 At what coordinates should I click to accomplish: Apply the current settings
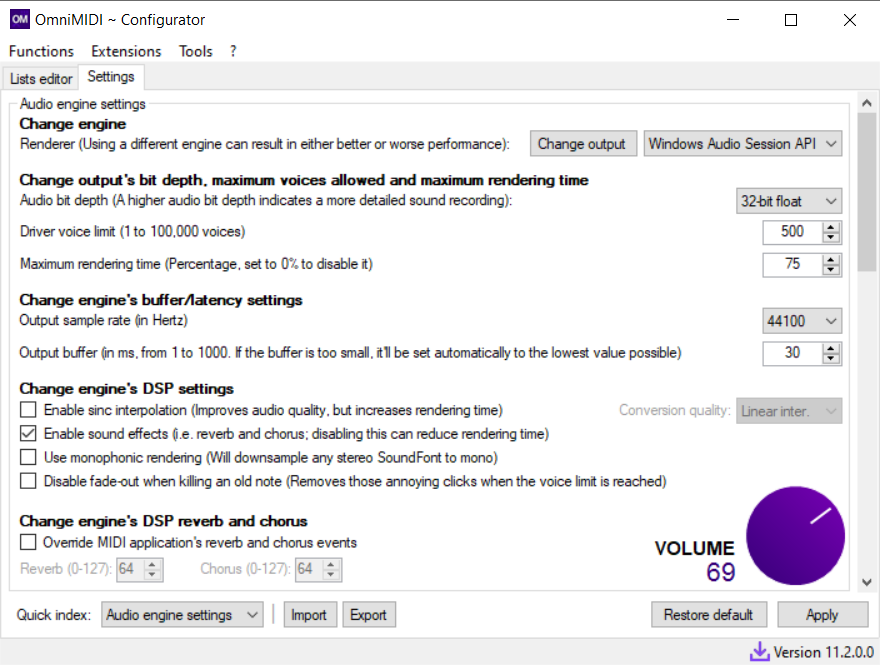822,614
